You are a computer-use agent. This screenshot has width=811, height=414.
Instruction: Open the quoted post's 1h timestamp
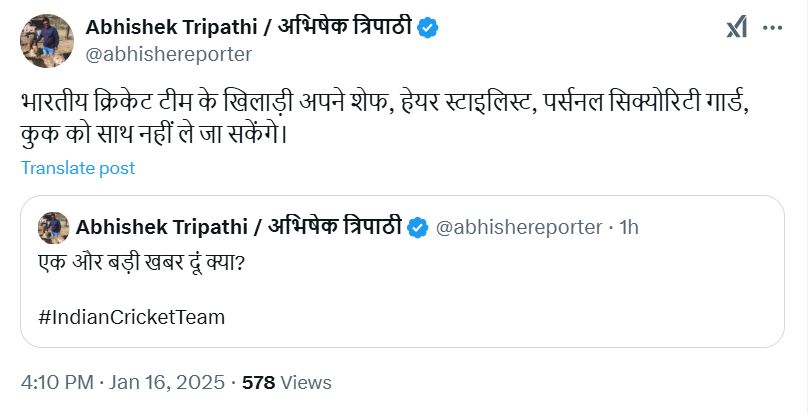[629, 228]
